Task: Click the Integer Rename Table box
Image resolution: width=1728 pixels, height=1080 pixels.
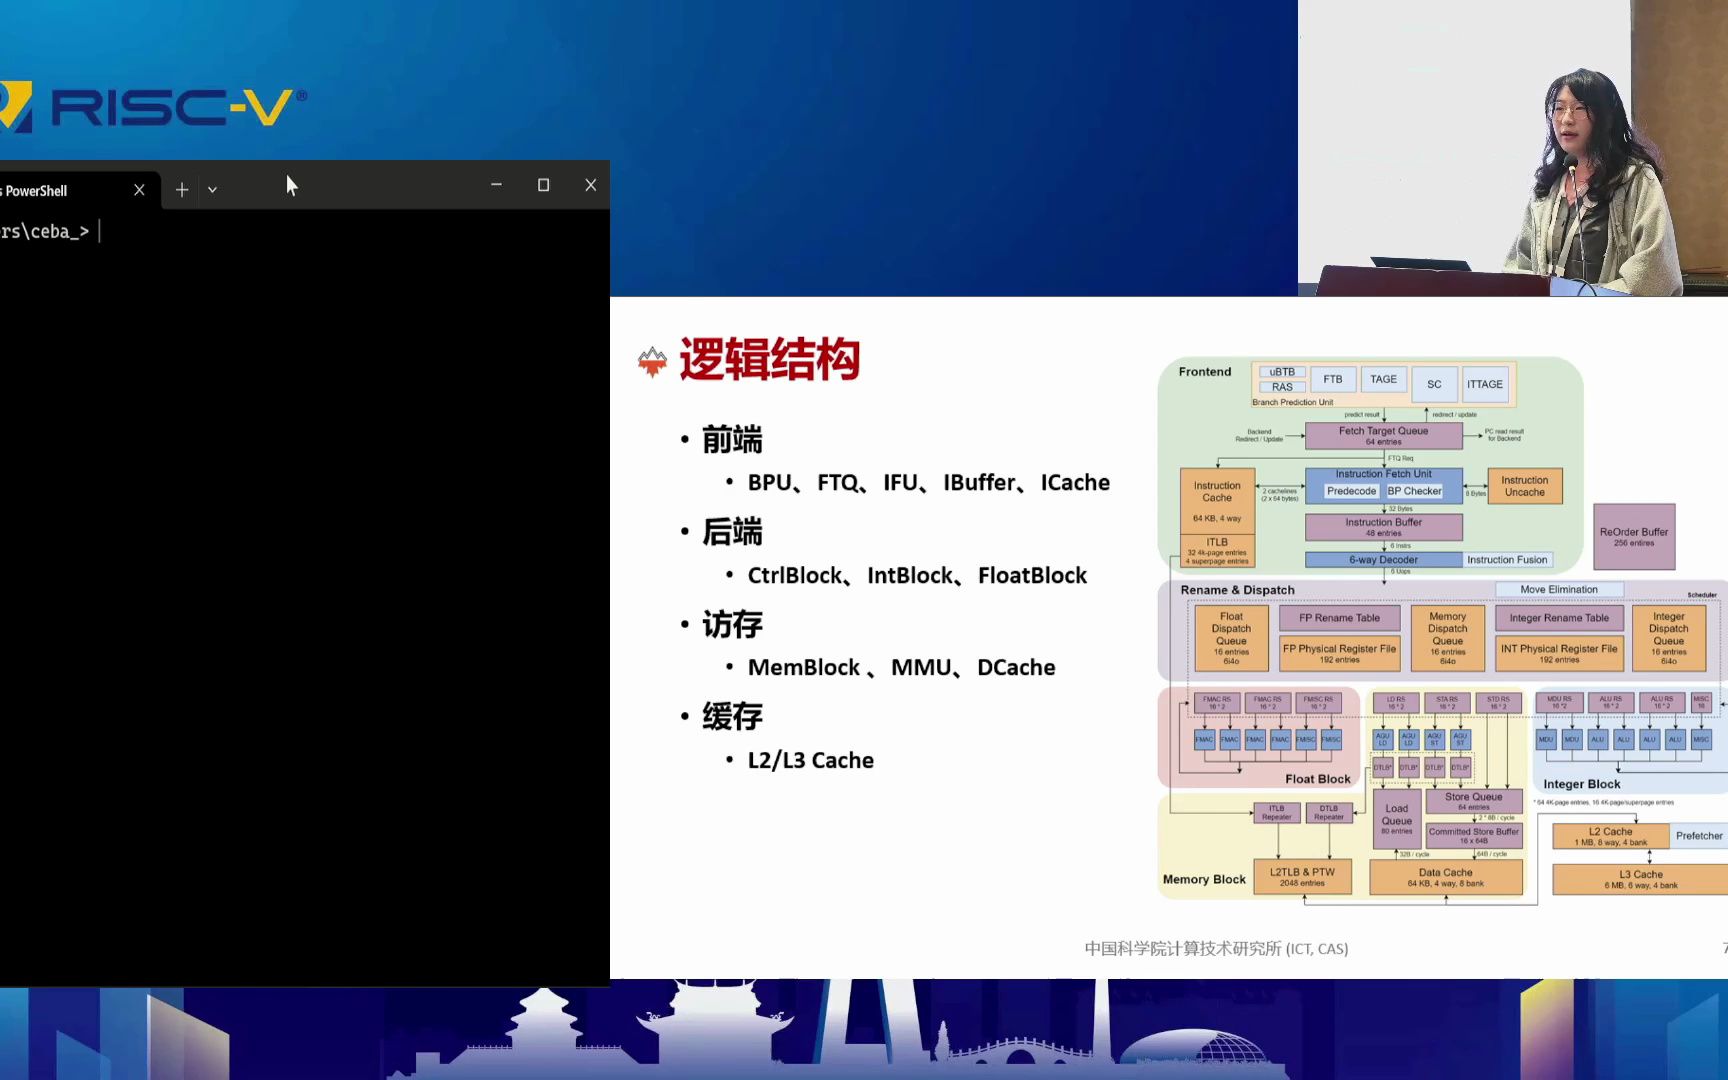Action: [1559, 618]
